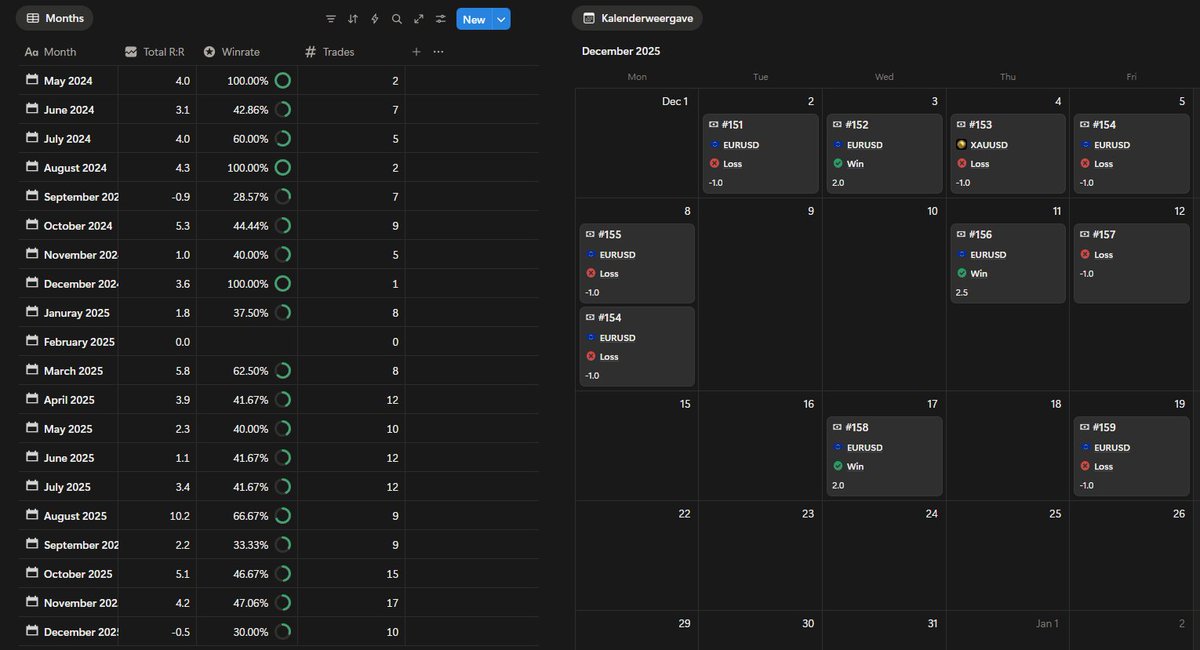Open the July 2025 page
The image size is (1200, 650).
(x=67, y=487)
